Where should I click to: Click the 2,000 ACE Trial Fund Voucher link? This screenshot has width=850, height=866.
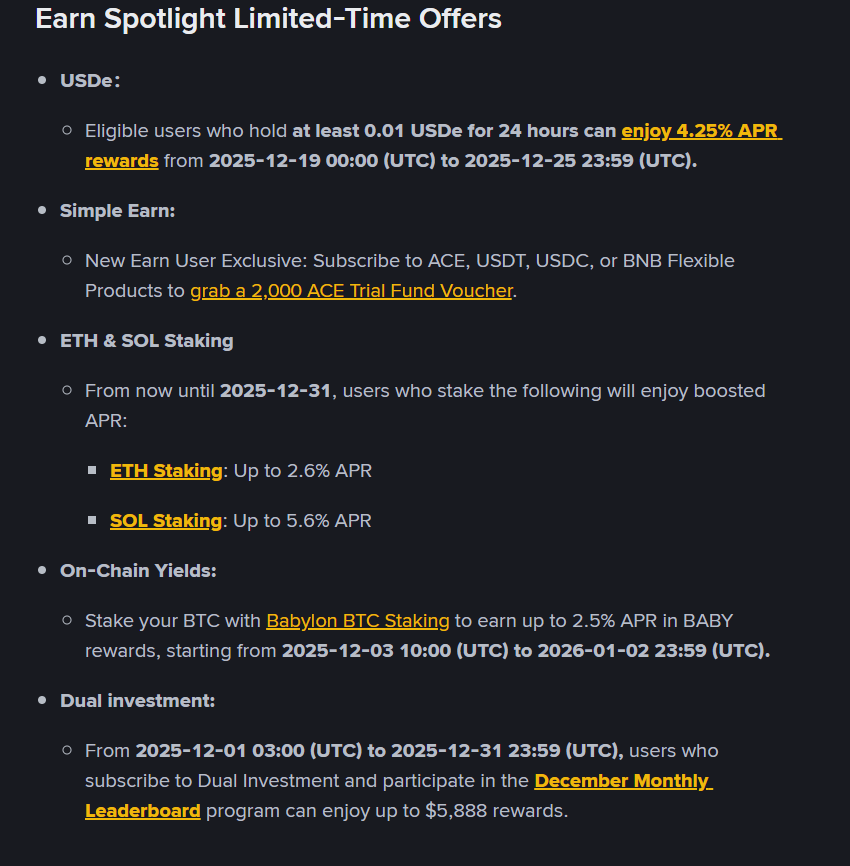pos(351,291)
